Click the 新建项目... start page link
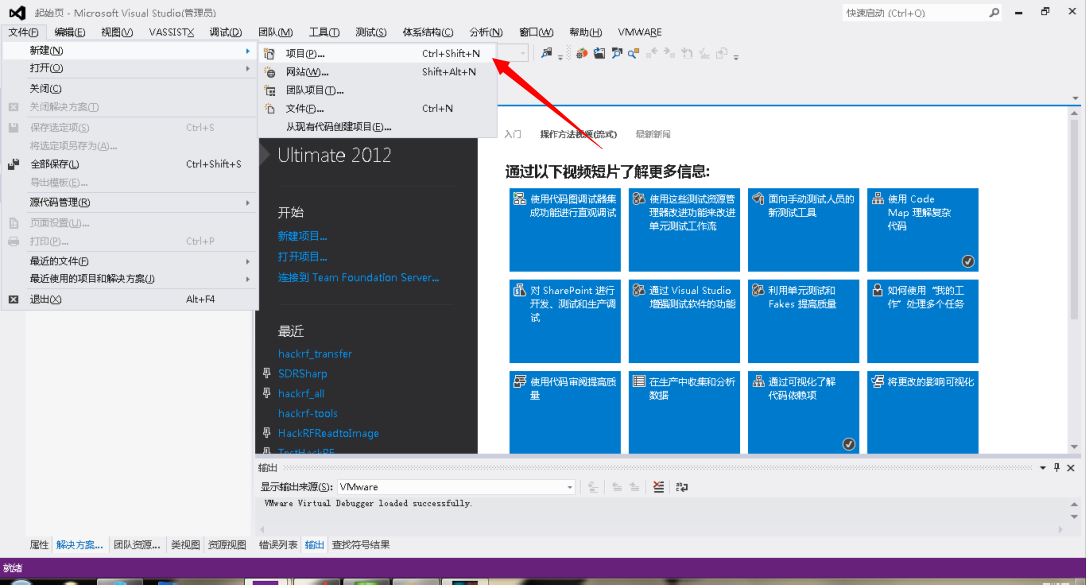The width and height of the screenshot is (1086, 585). [303, 236]
